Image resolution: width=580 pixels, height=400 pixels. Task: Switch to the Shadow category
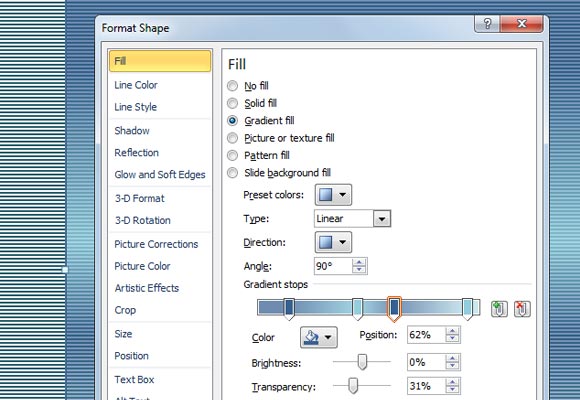tap(132, 131)
